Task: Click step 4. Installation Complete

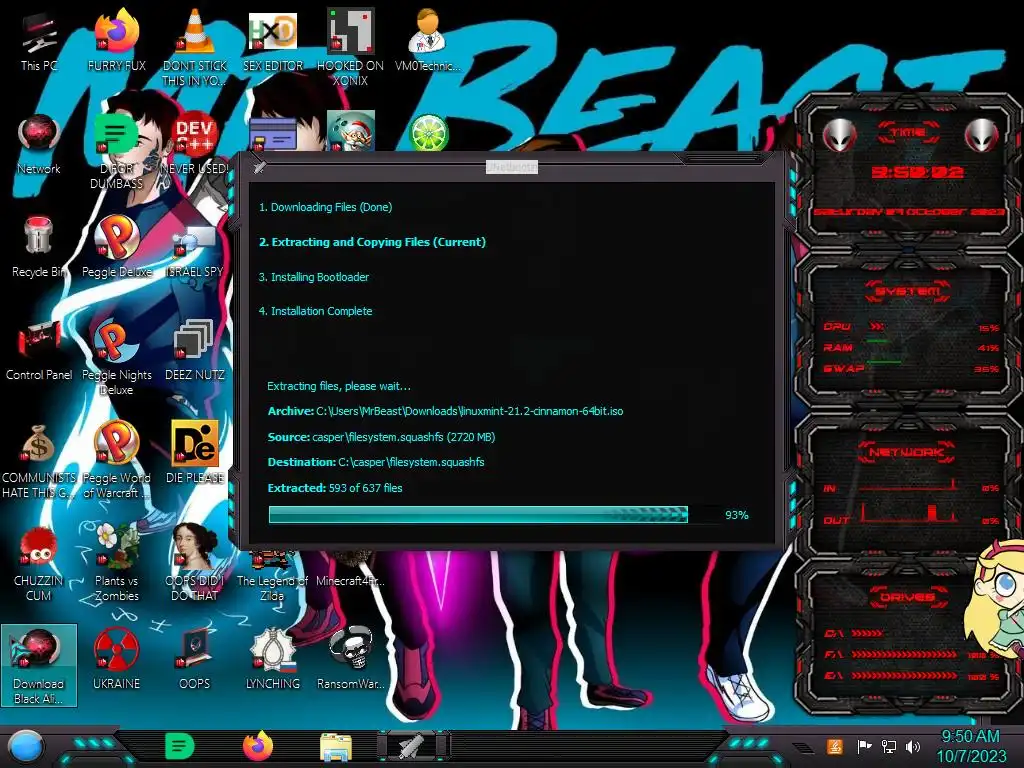Action: pos(315,311)
